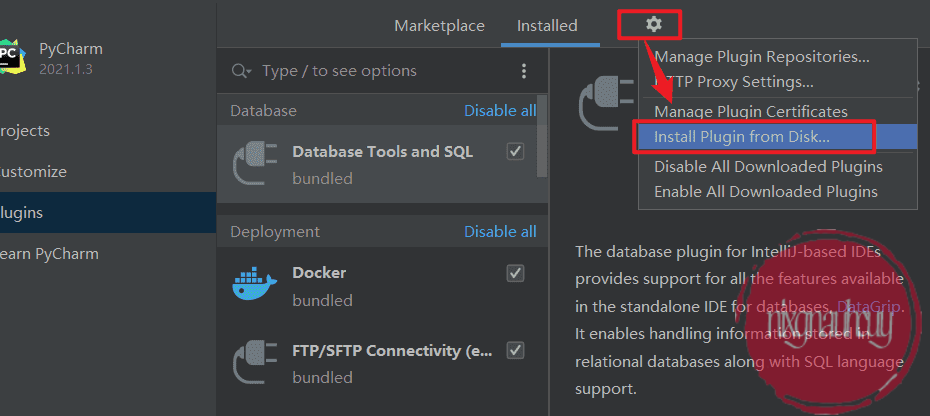The width and height of the screenshot is (930, 416).
Task: Open Manage Plugin Repositories menu item
Action: coord(762,57)
